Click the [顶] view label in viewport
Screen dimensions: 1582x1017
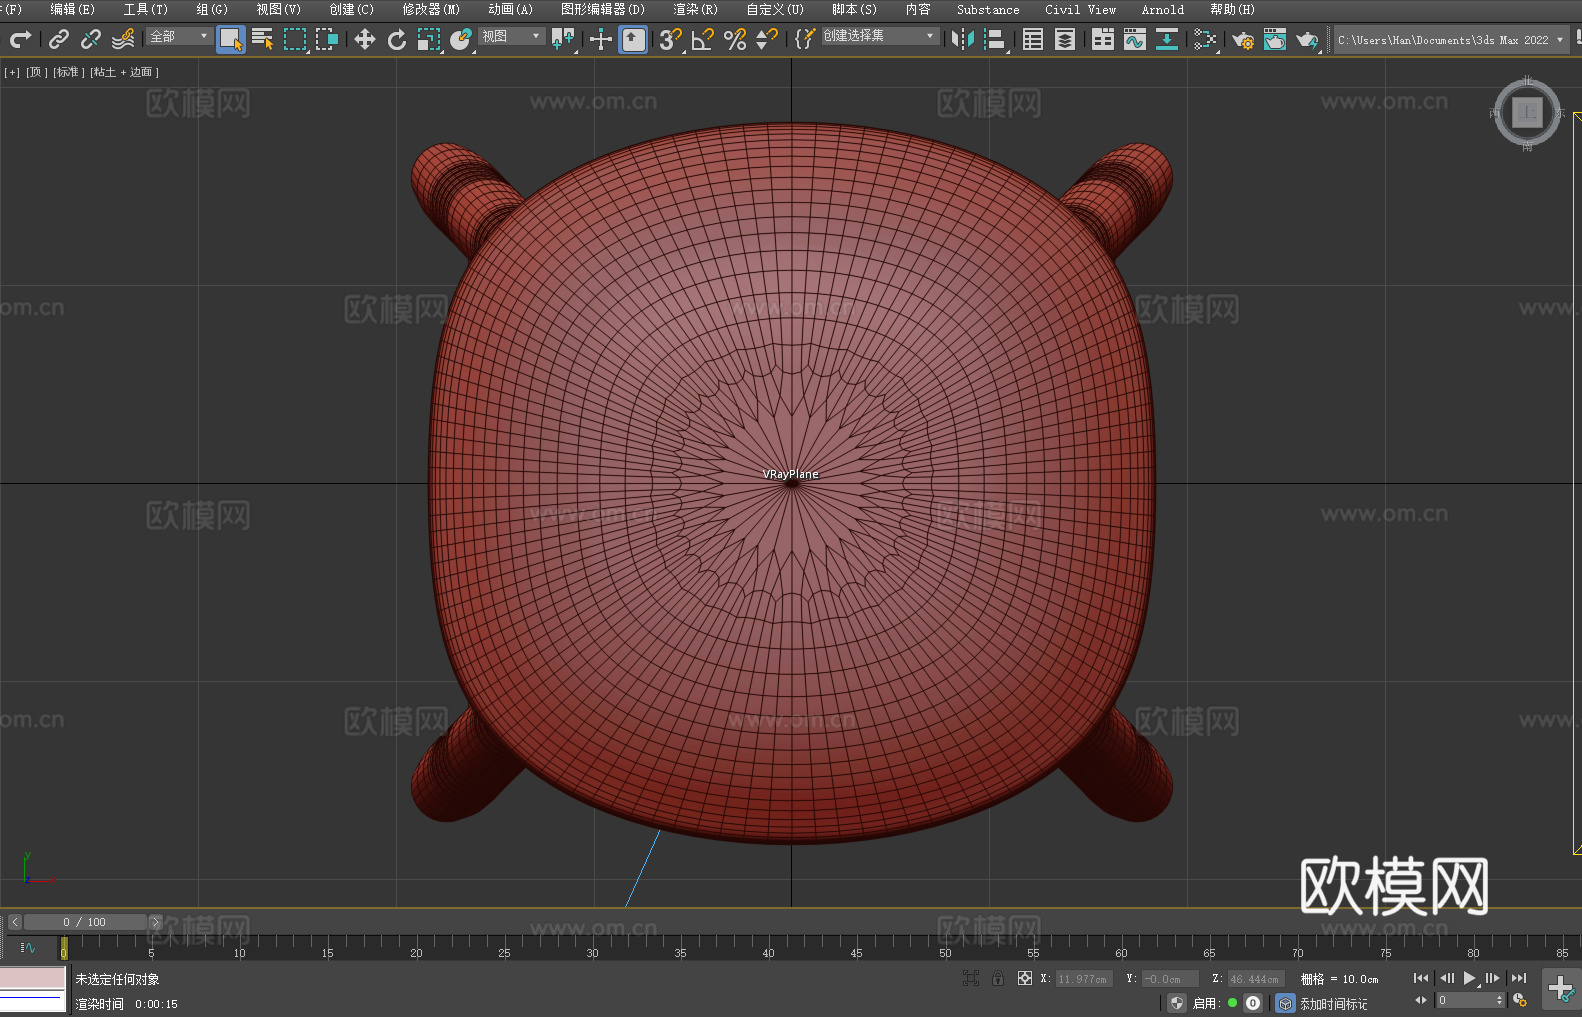[36, 72]
